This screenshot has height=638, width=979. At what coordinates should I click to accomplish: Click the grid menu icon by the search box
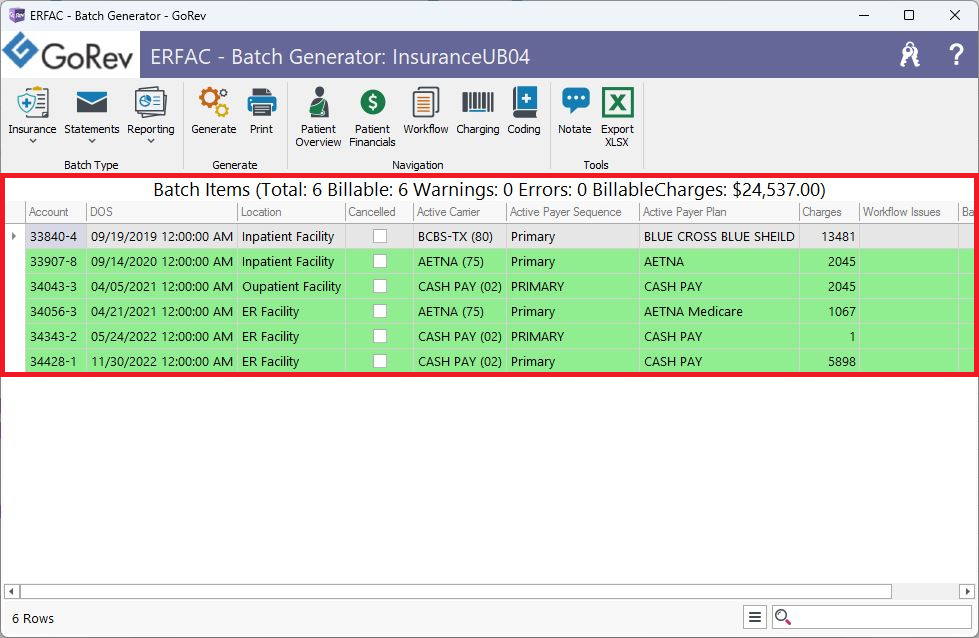coord(755,617)
